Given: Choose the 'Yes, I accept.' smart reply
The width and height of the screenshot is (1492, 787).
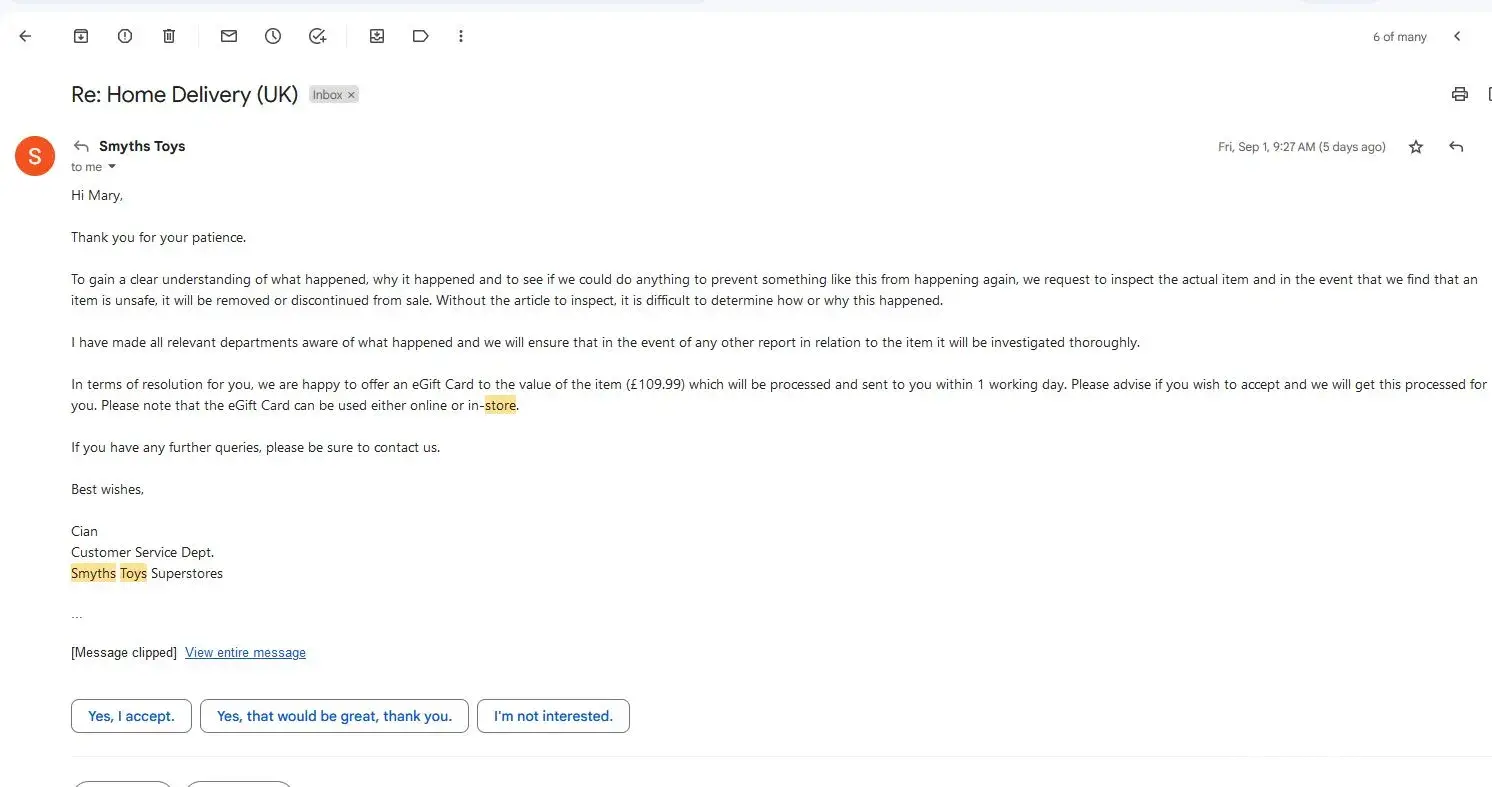Looking at the screenshot, I should tap(131, 716).
